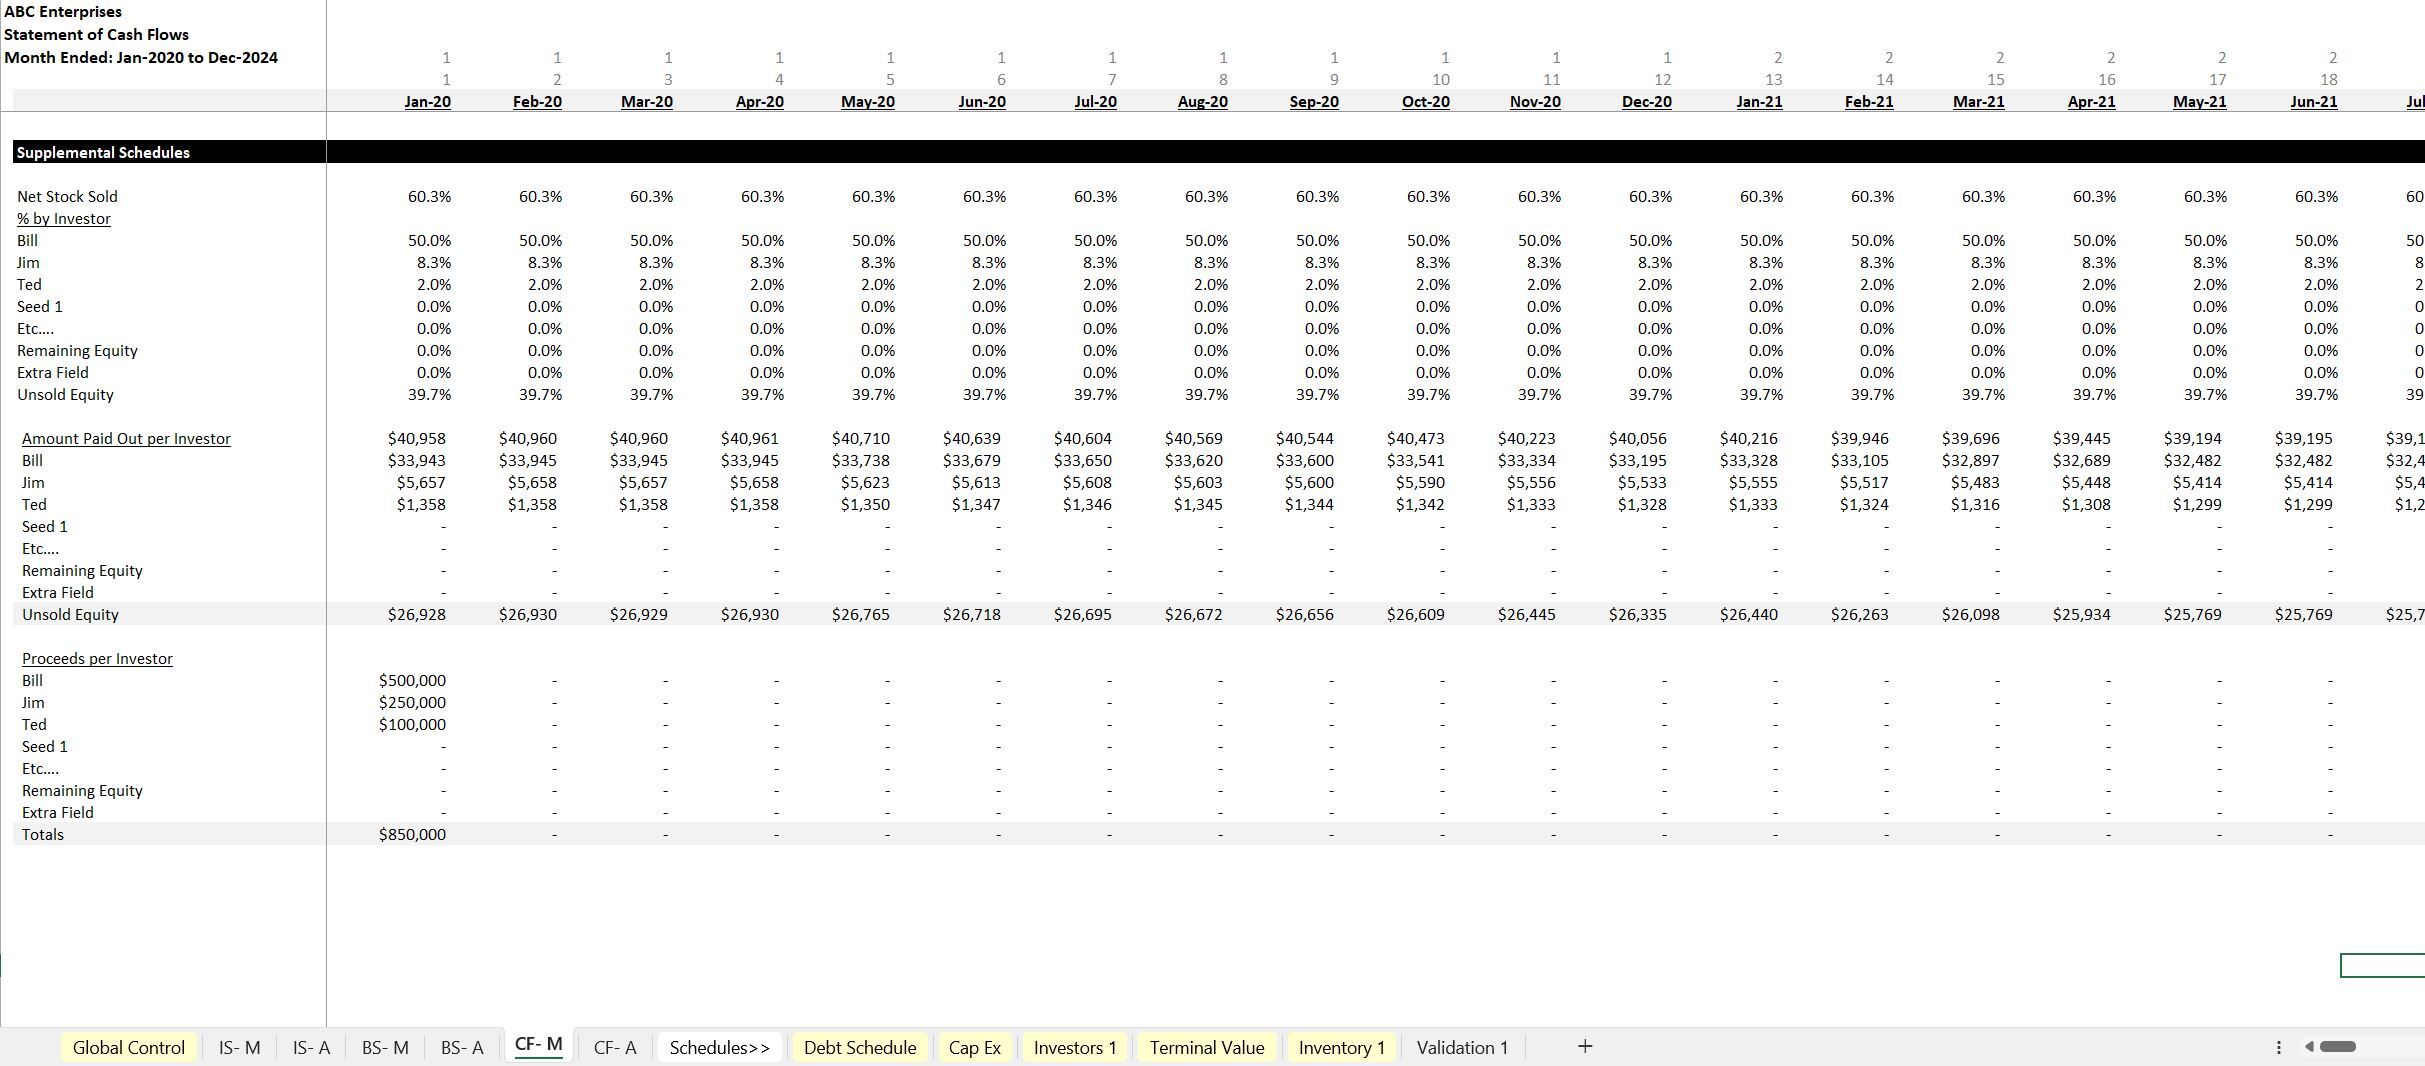Open the IS- M sheet tab

point(239,1047)
